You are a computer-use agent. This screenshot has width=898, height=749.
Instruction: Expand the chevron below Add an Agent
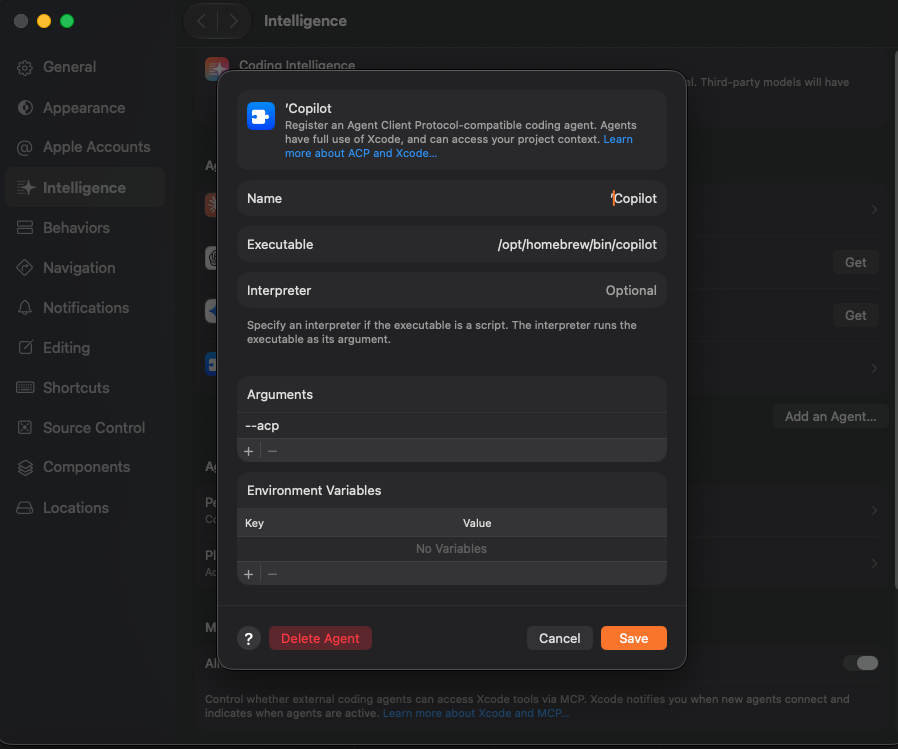click(874, 510)
